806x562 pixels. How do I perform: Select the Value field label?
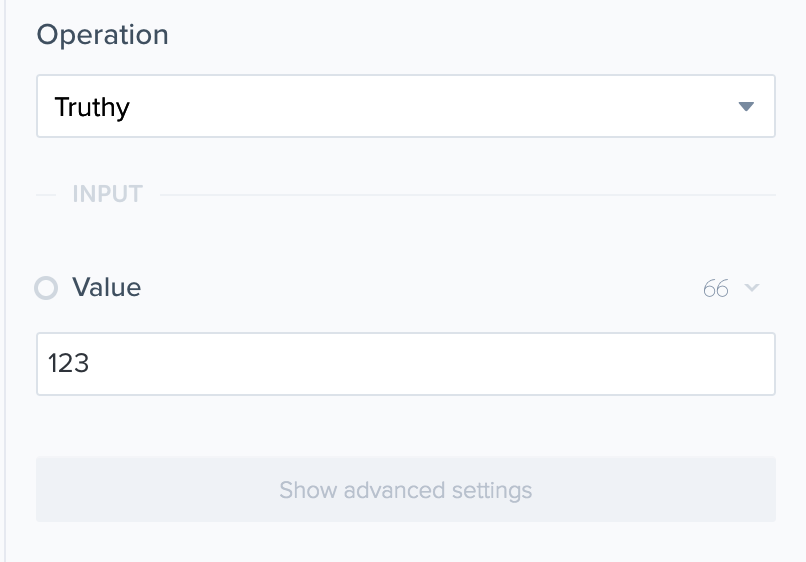click(x=106, y=288)
